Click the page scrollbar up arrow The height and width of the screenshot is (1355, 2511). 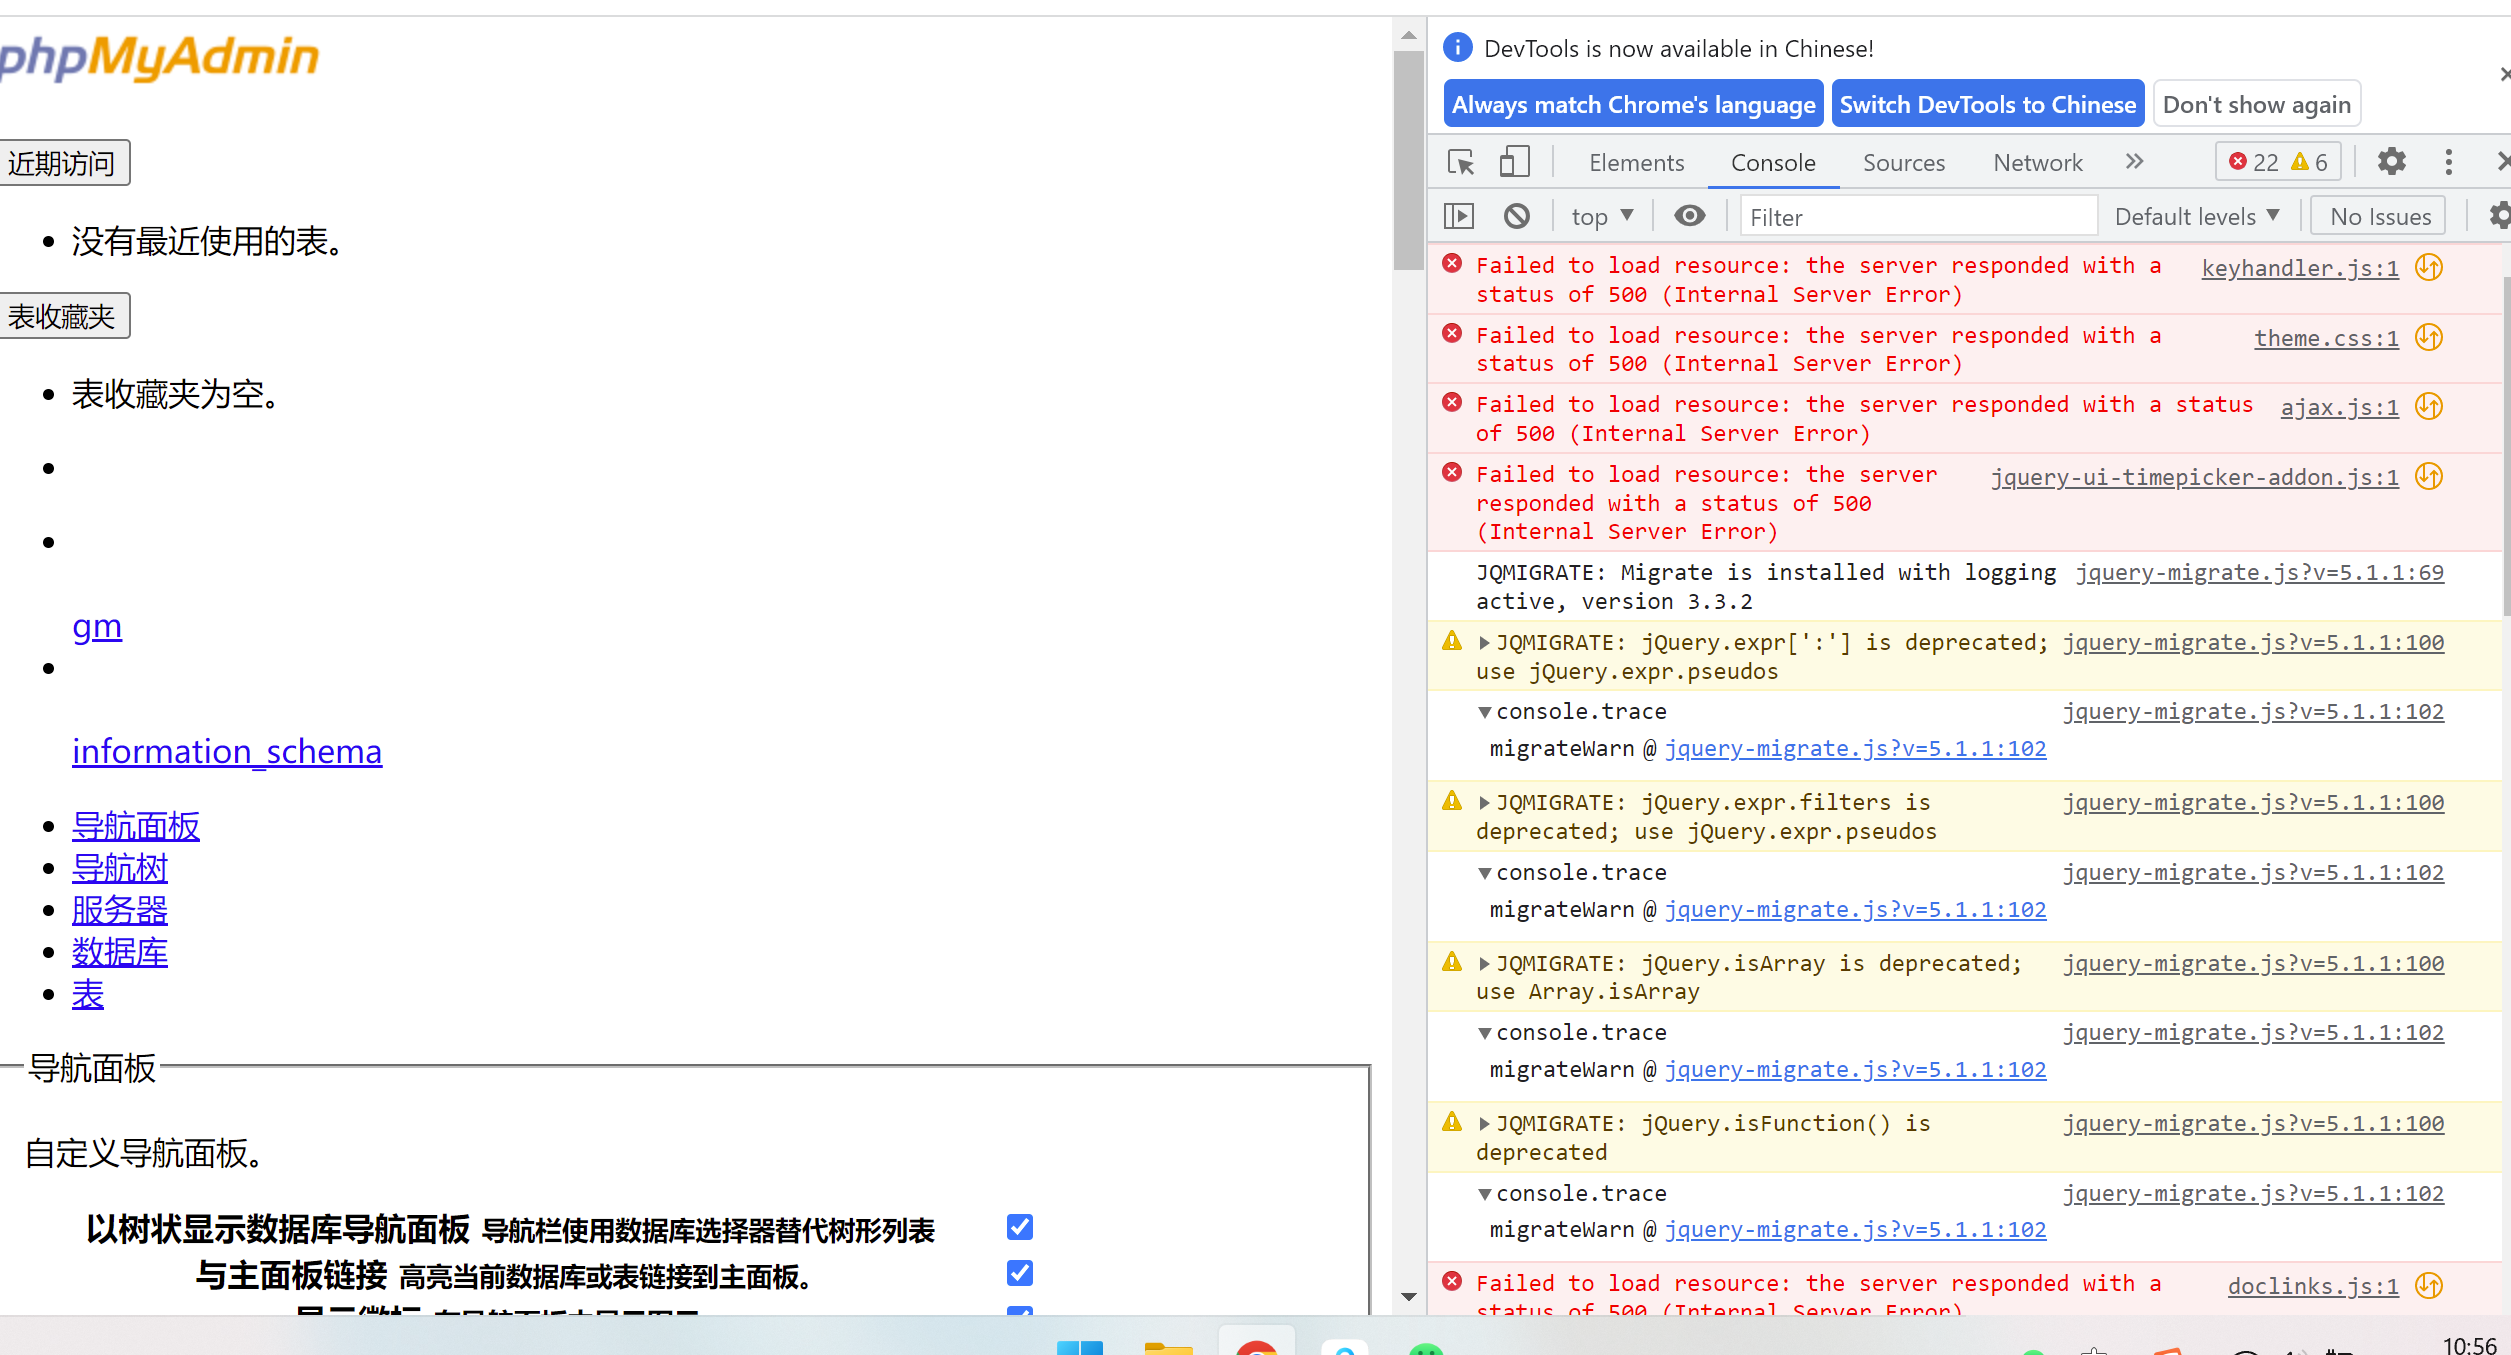point(1408,35)
